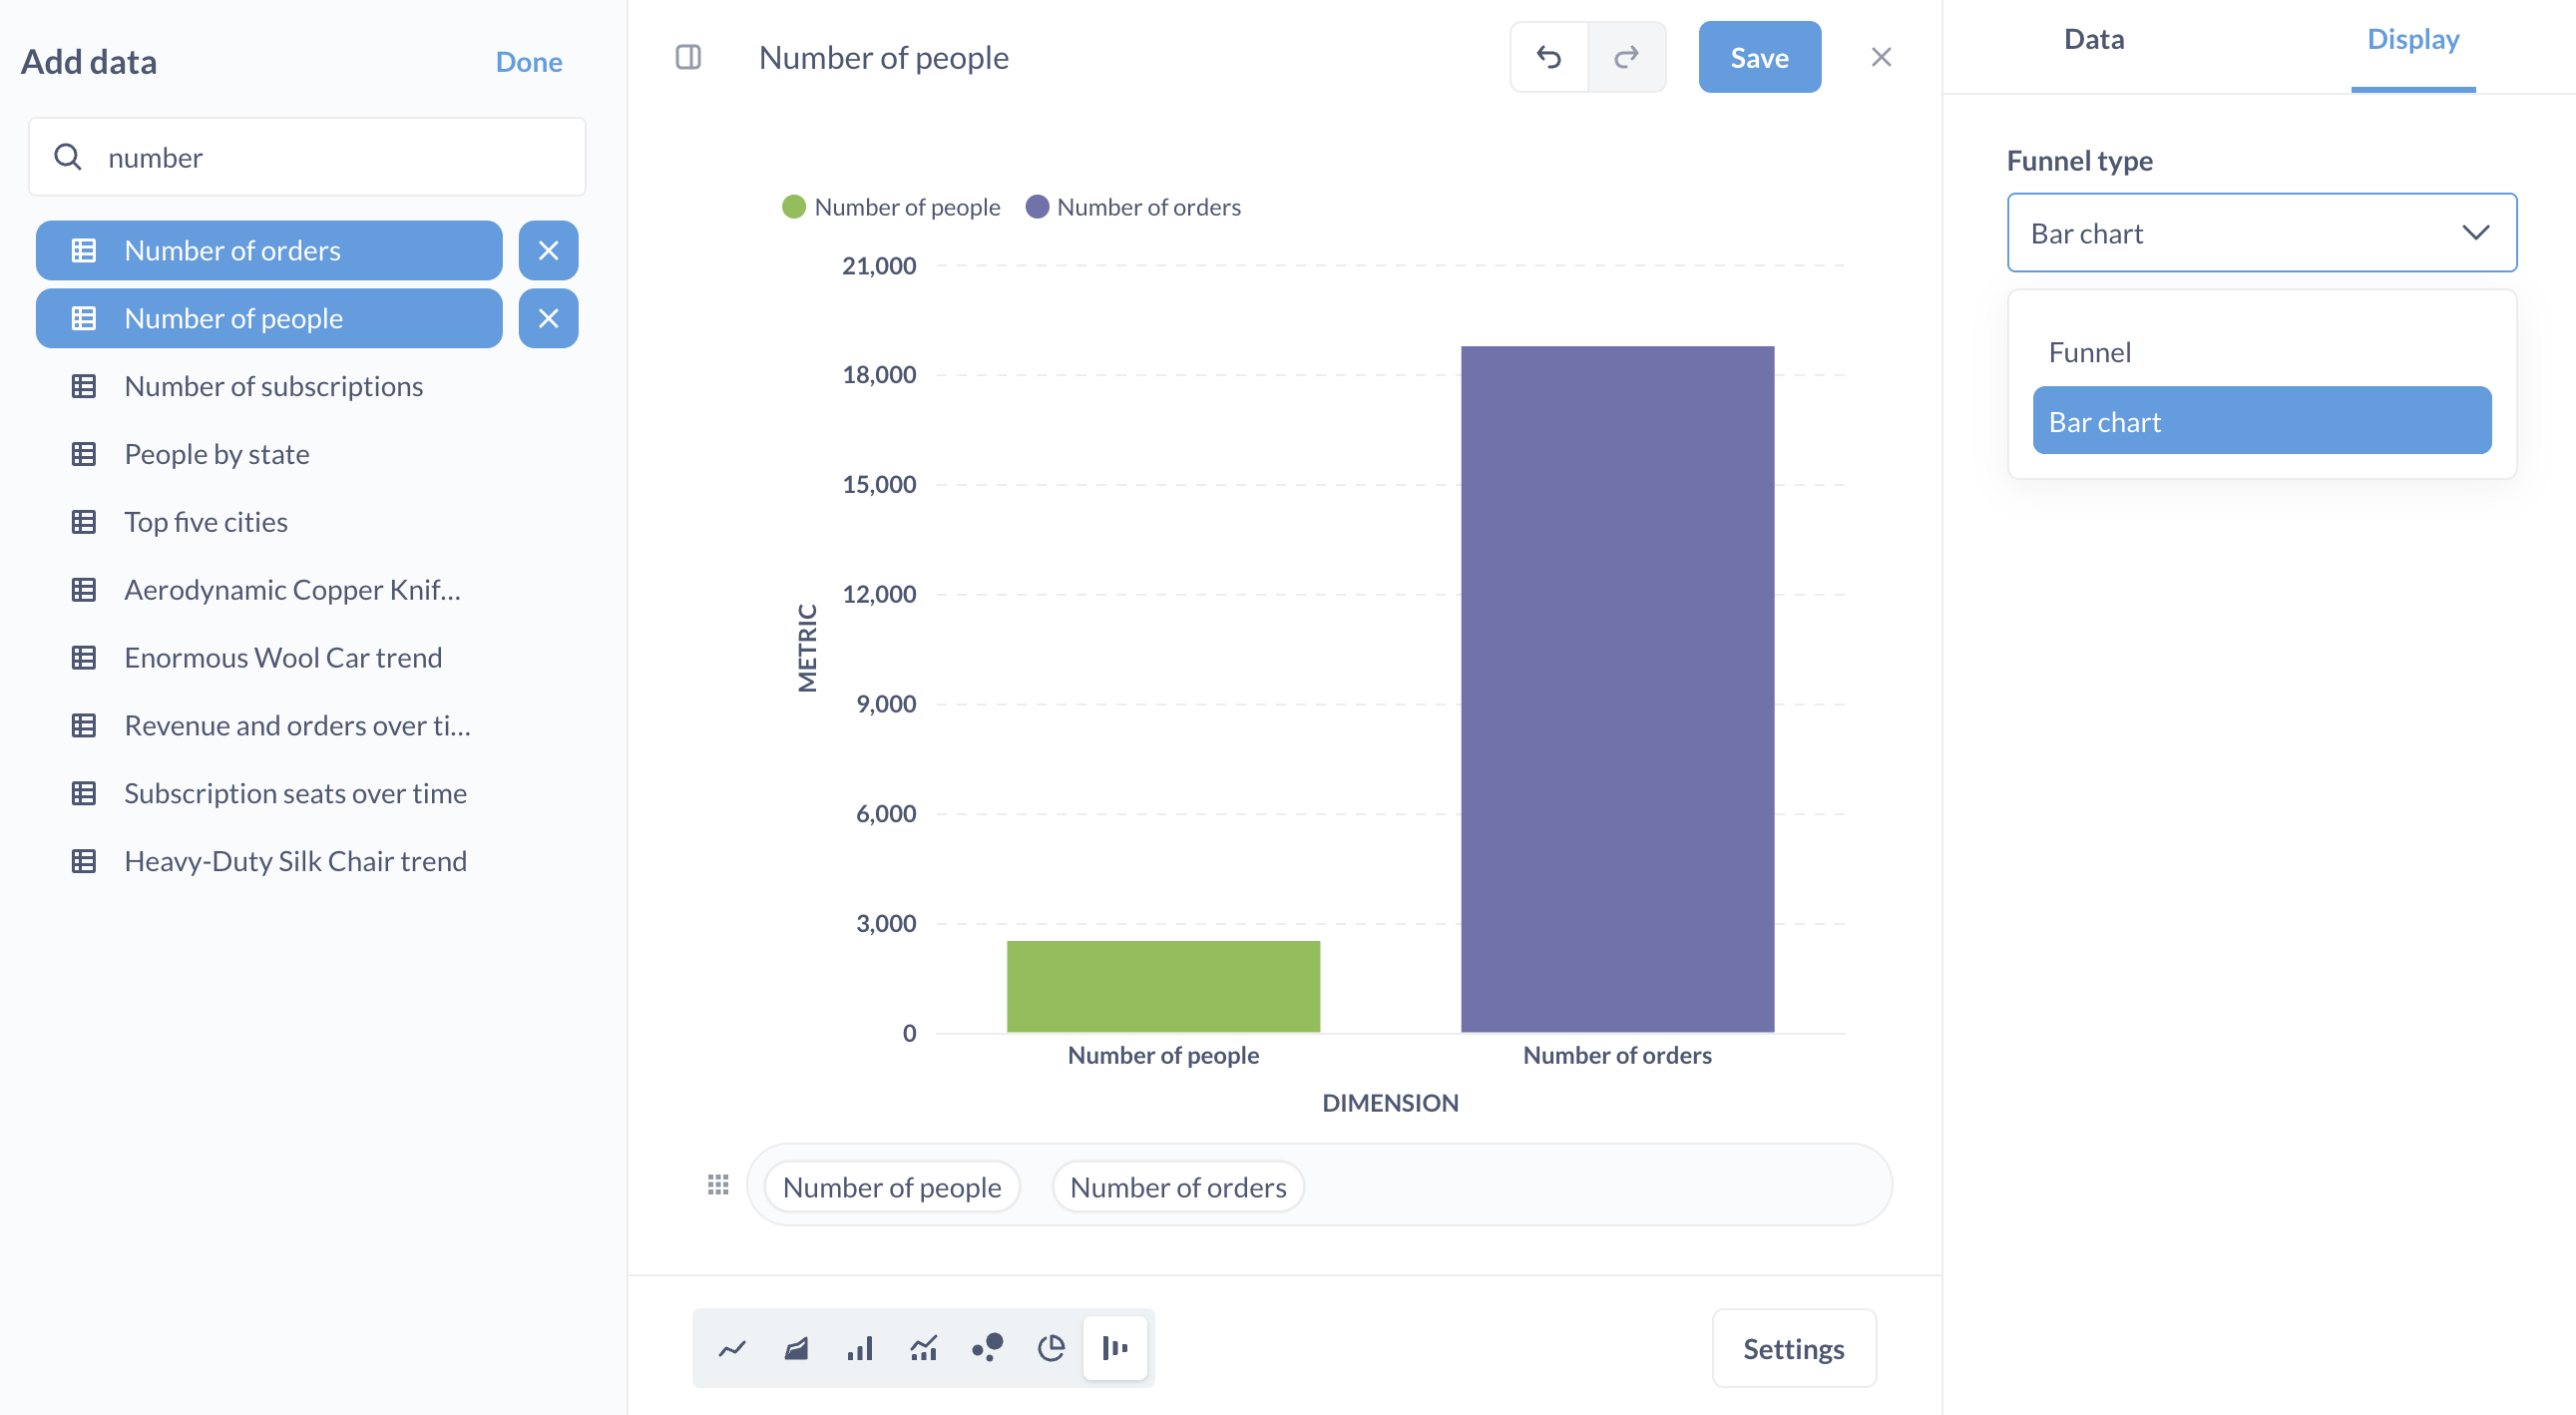Viewport: 2576px width, 1415px height.
Task: Choose Funnel from the funnel type options
Action: click(2090, 351)
